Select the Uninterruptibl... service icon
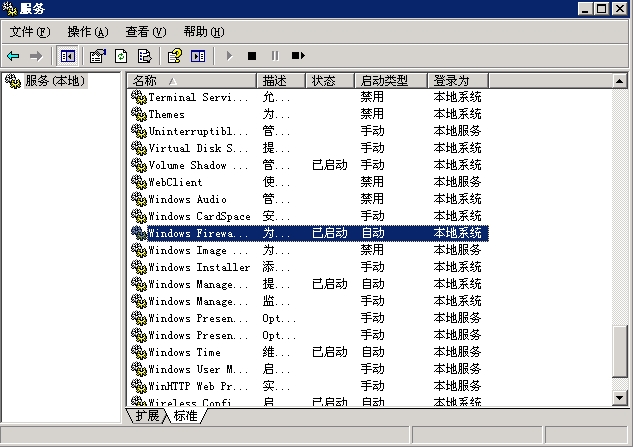 point(138,131)
